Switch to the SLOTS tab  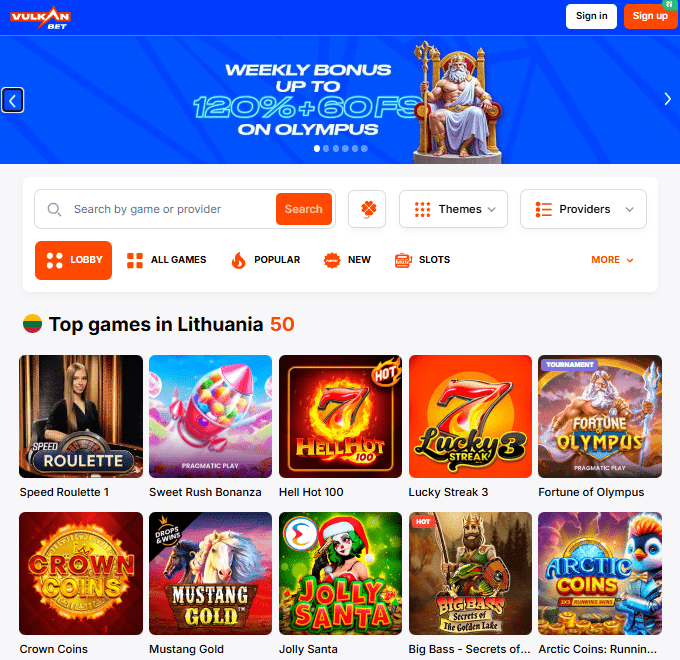[x=422, y=260]
